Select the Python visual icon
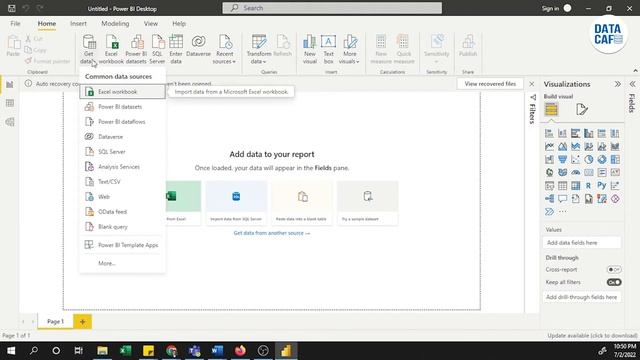The width and height of the screenshot is (640, 360). (x=602, y=186)
